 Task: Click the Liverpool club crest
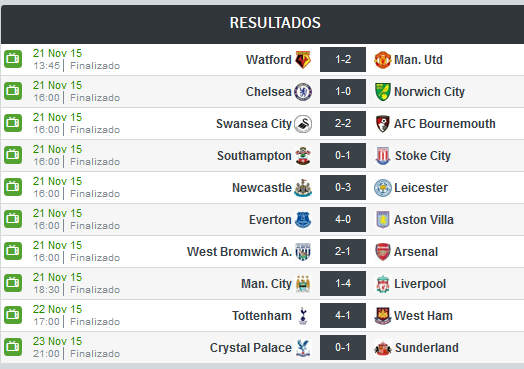point(383,284)
